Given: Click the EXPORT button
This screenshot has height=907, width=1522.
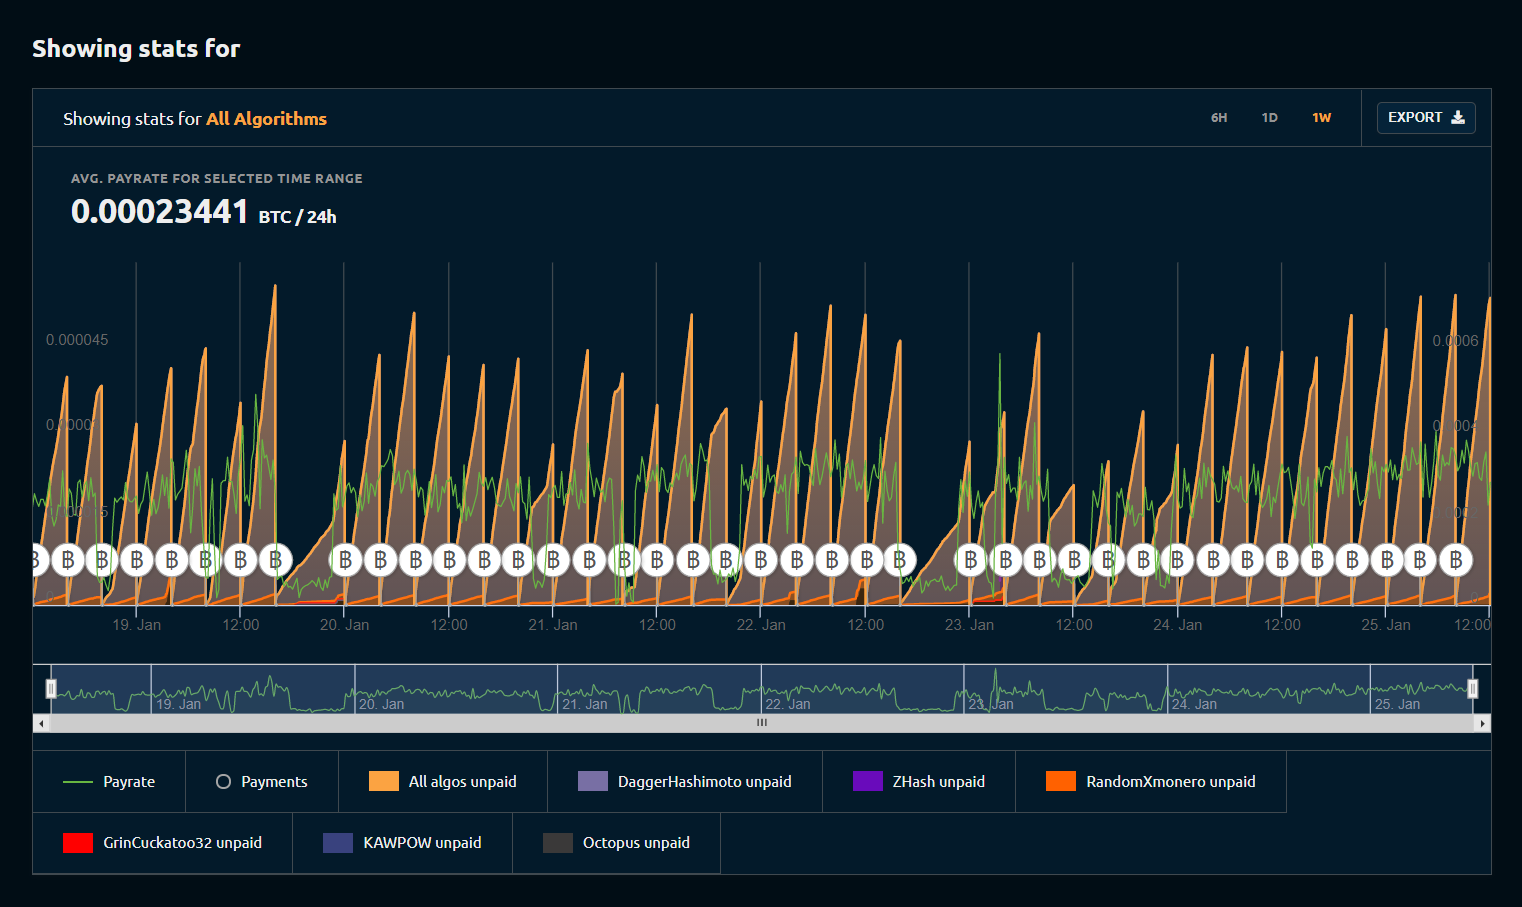Looking at the screenshot, I should 1426,118.
